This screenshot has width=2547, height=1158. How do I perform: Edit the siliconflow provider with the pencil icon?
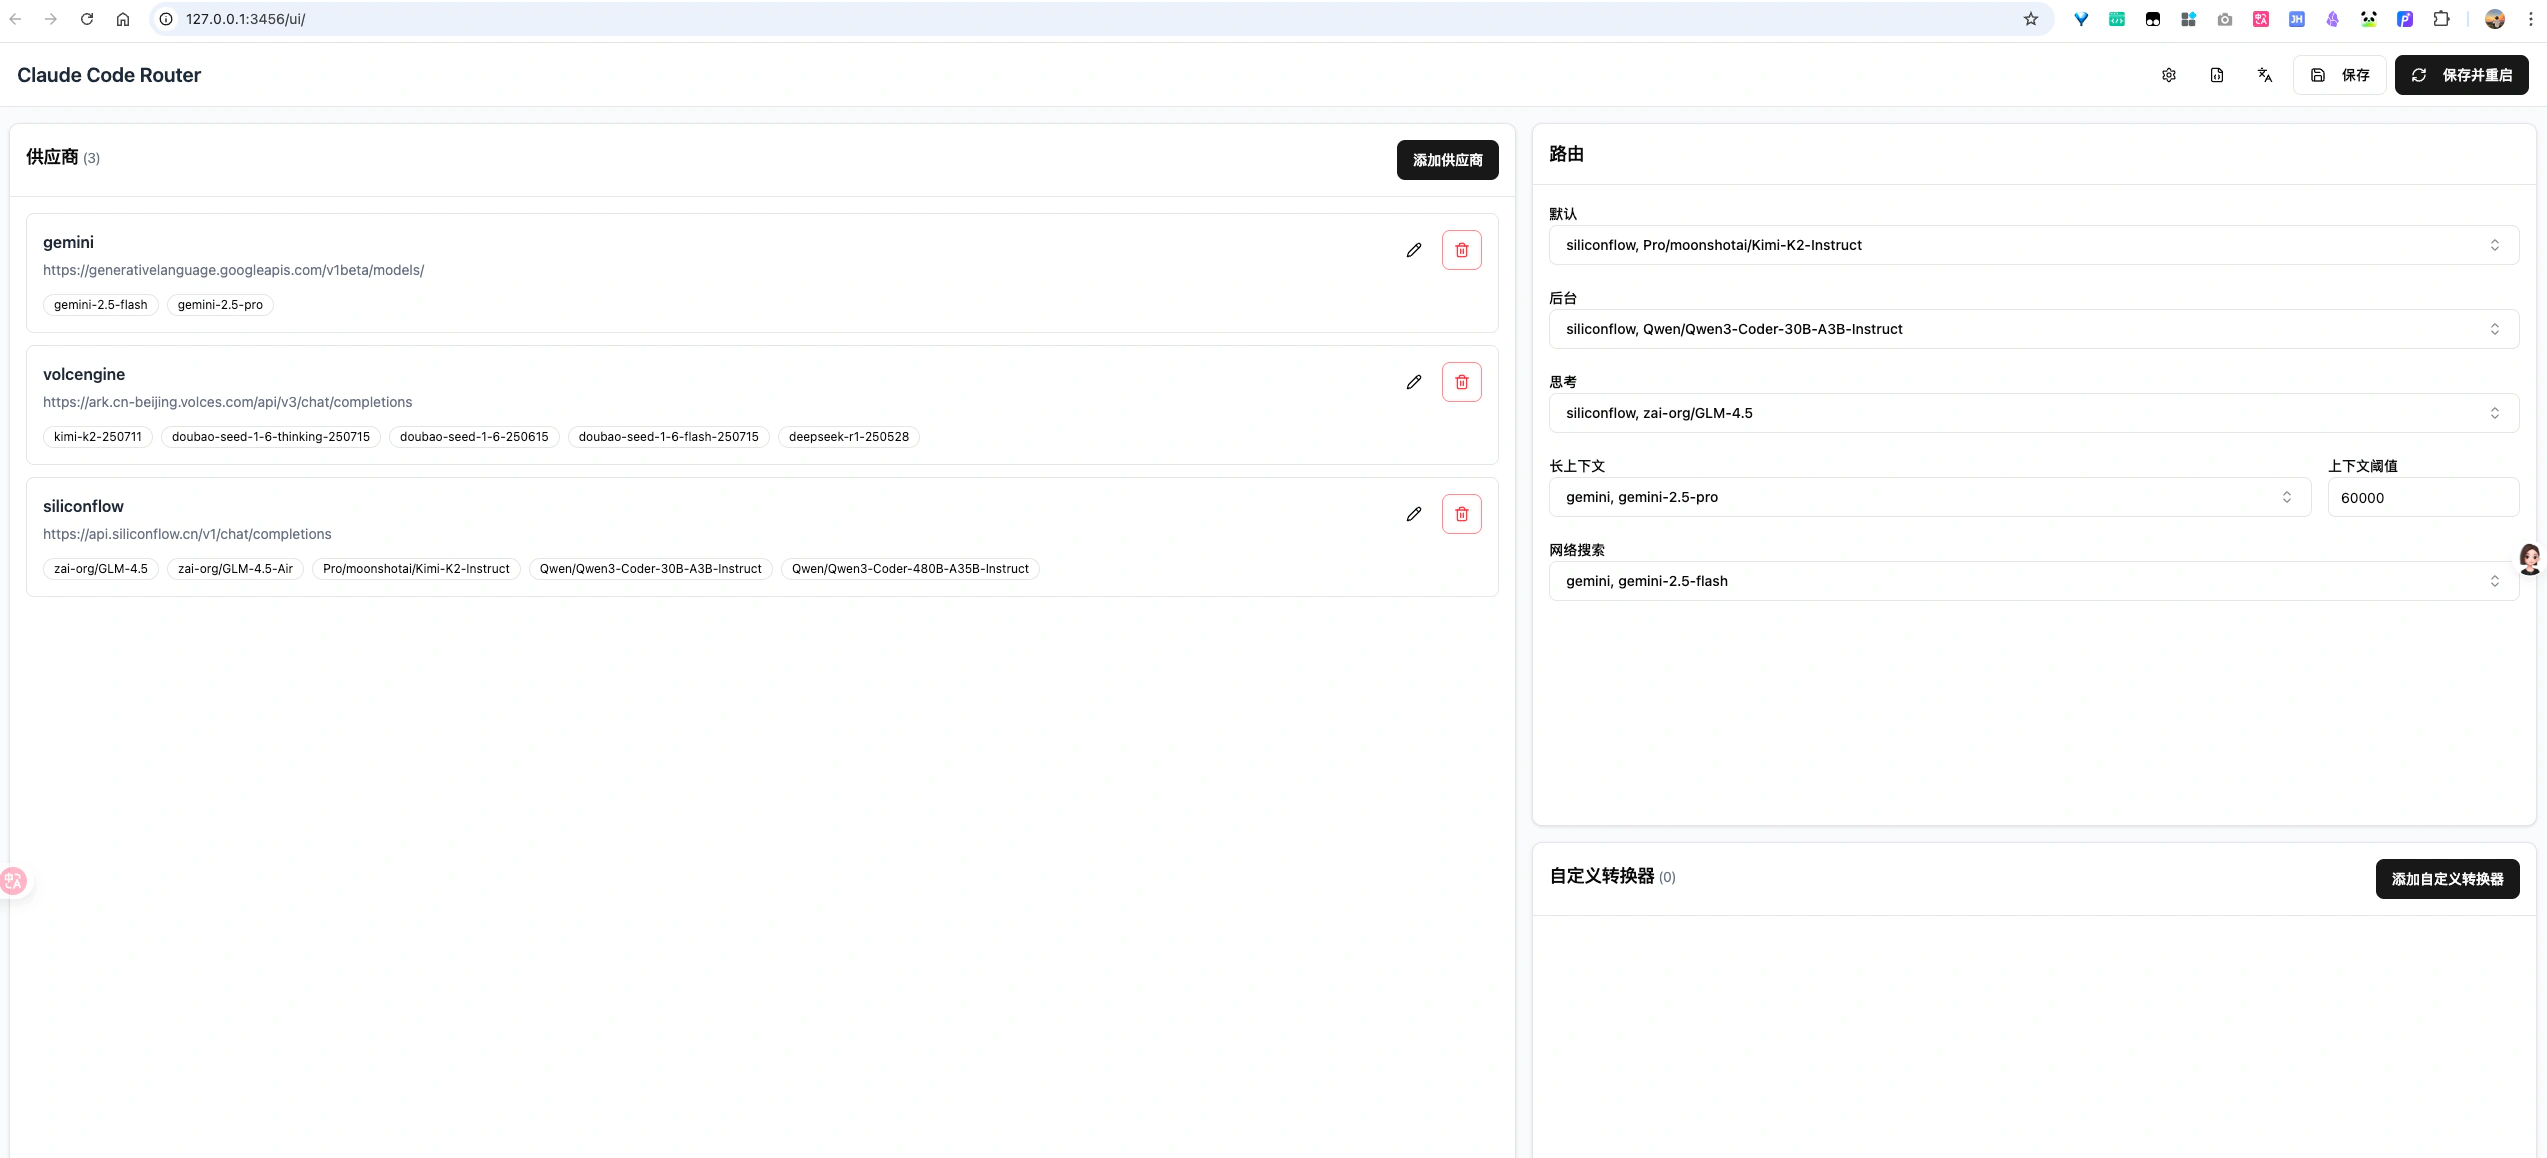point(1413,513)
